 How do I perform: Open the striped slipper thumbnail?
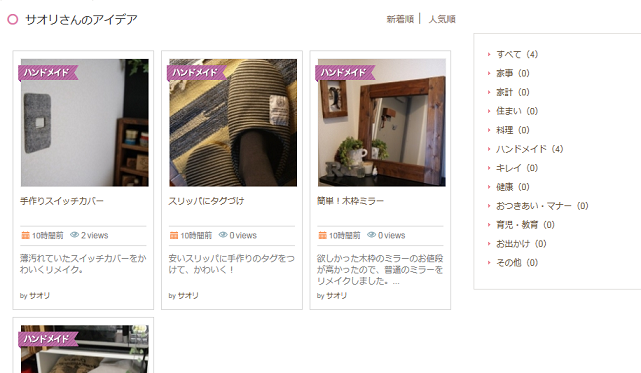click(x=233, y=123)
